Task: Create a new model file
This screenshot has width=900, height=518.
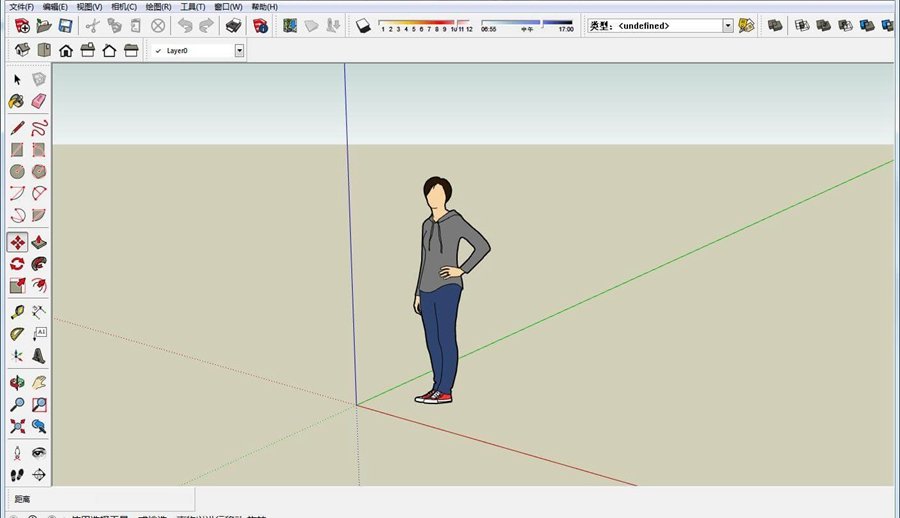Action: pyautogui.click(x=22, y=25)
